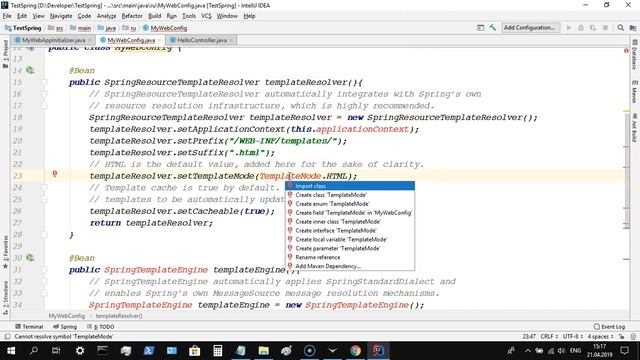This screenshot has height=360, width=640.
Task: Toggle the ENG keyboard language indicator
Action: coord(576,351)
